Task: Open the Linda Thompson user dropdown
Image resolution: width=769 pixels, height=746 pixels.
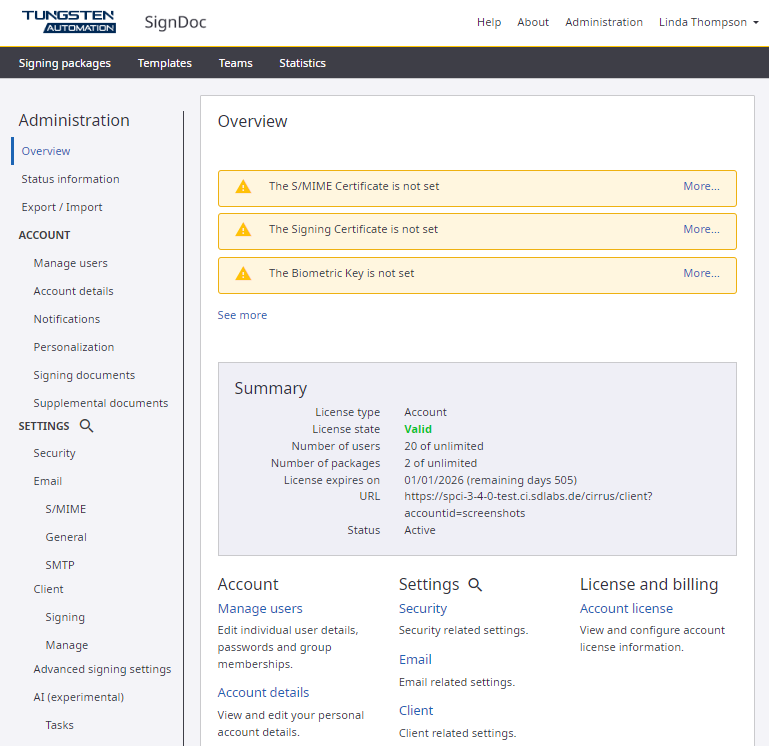Action: click(708, 22)
